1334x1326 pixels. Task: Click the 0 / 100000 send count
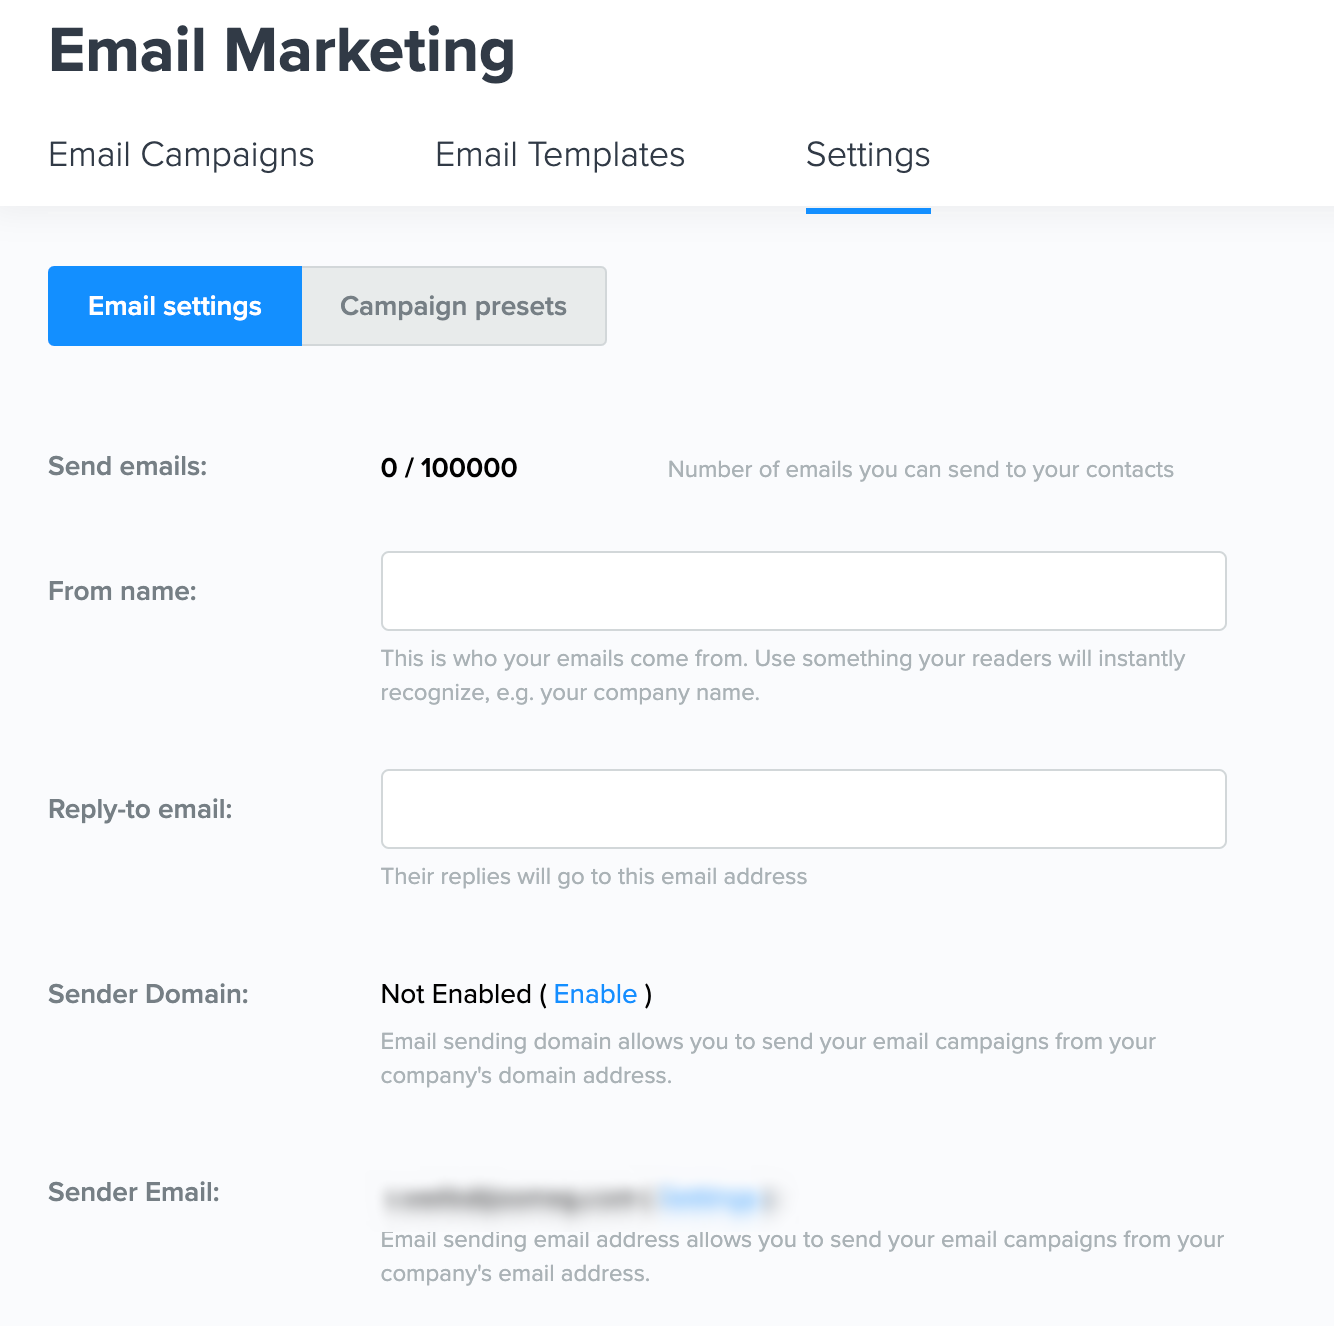tap(449, 468)
